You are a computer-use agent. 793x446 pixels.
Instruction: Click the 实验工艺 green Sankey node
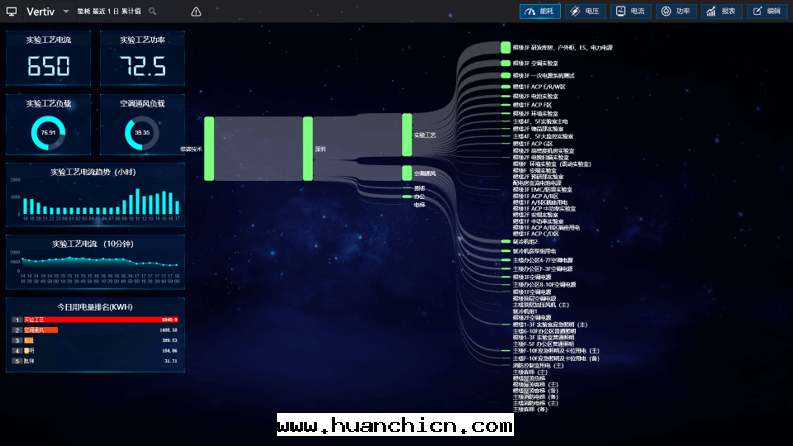point(407,135)
